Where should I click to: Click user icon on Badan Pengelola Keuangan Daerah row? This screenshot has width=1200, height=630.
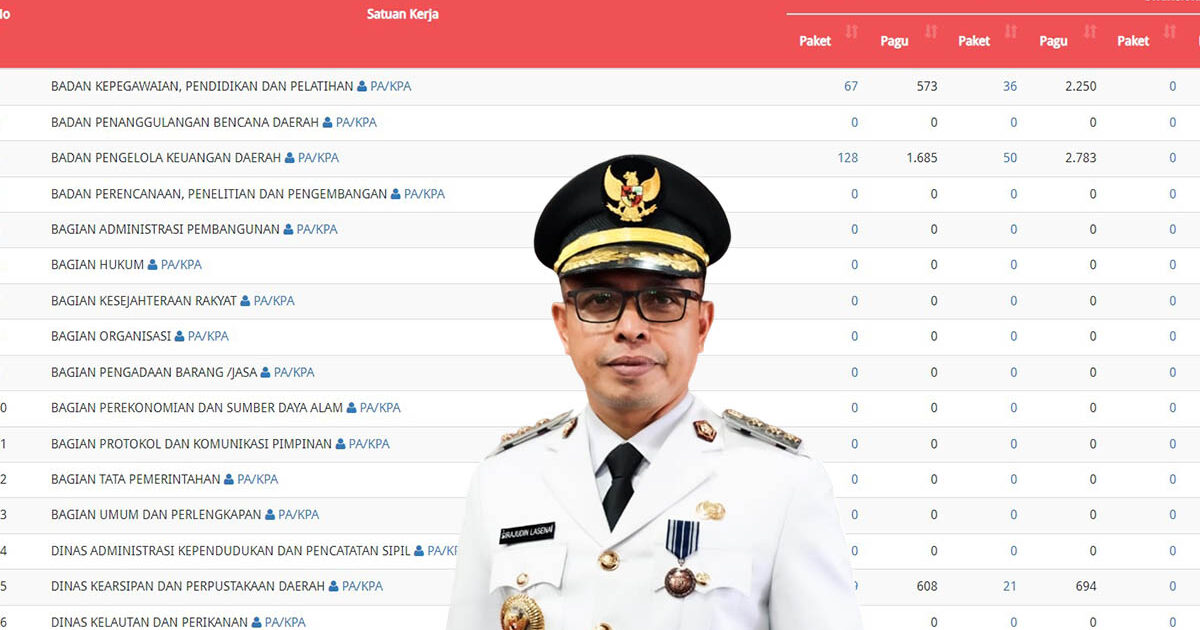click(x=290, y=158)
